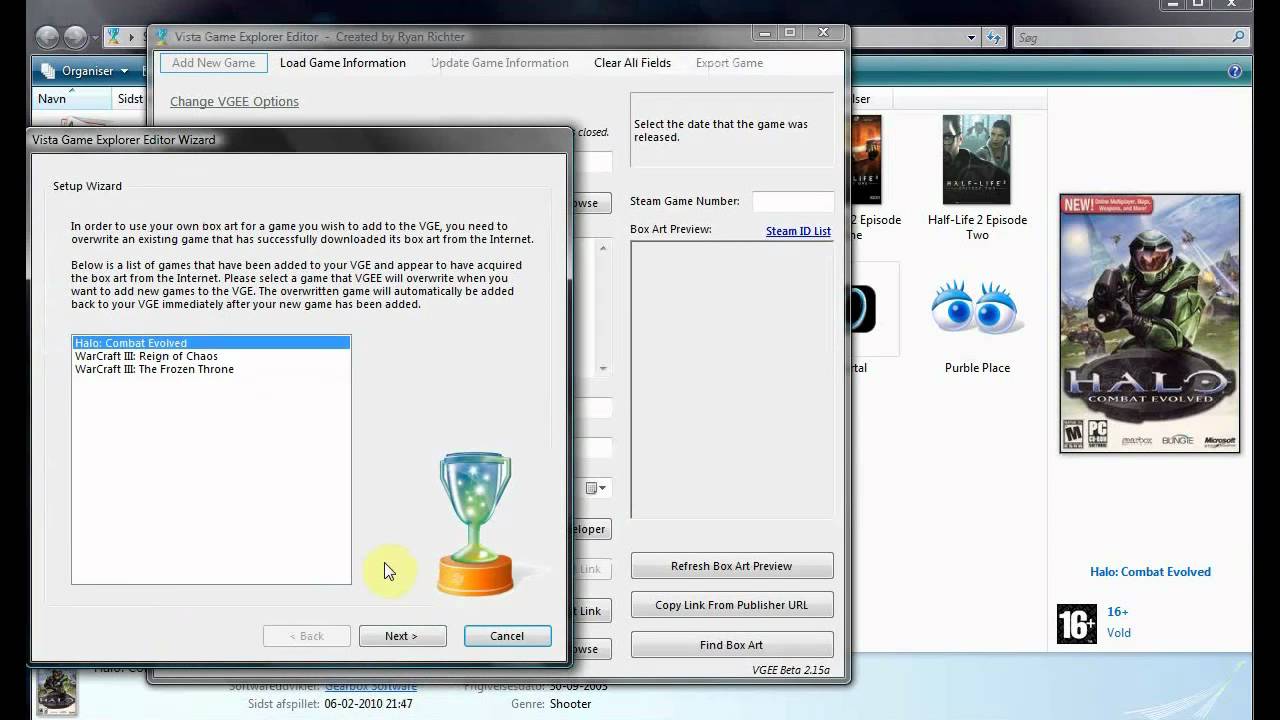Open the Purble Place game icon

coord(977,305)
